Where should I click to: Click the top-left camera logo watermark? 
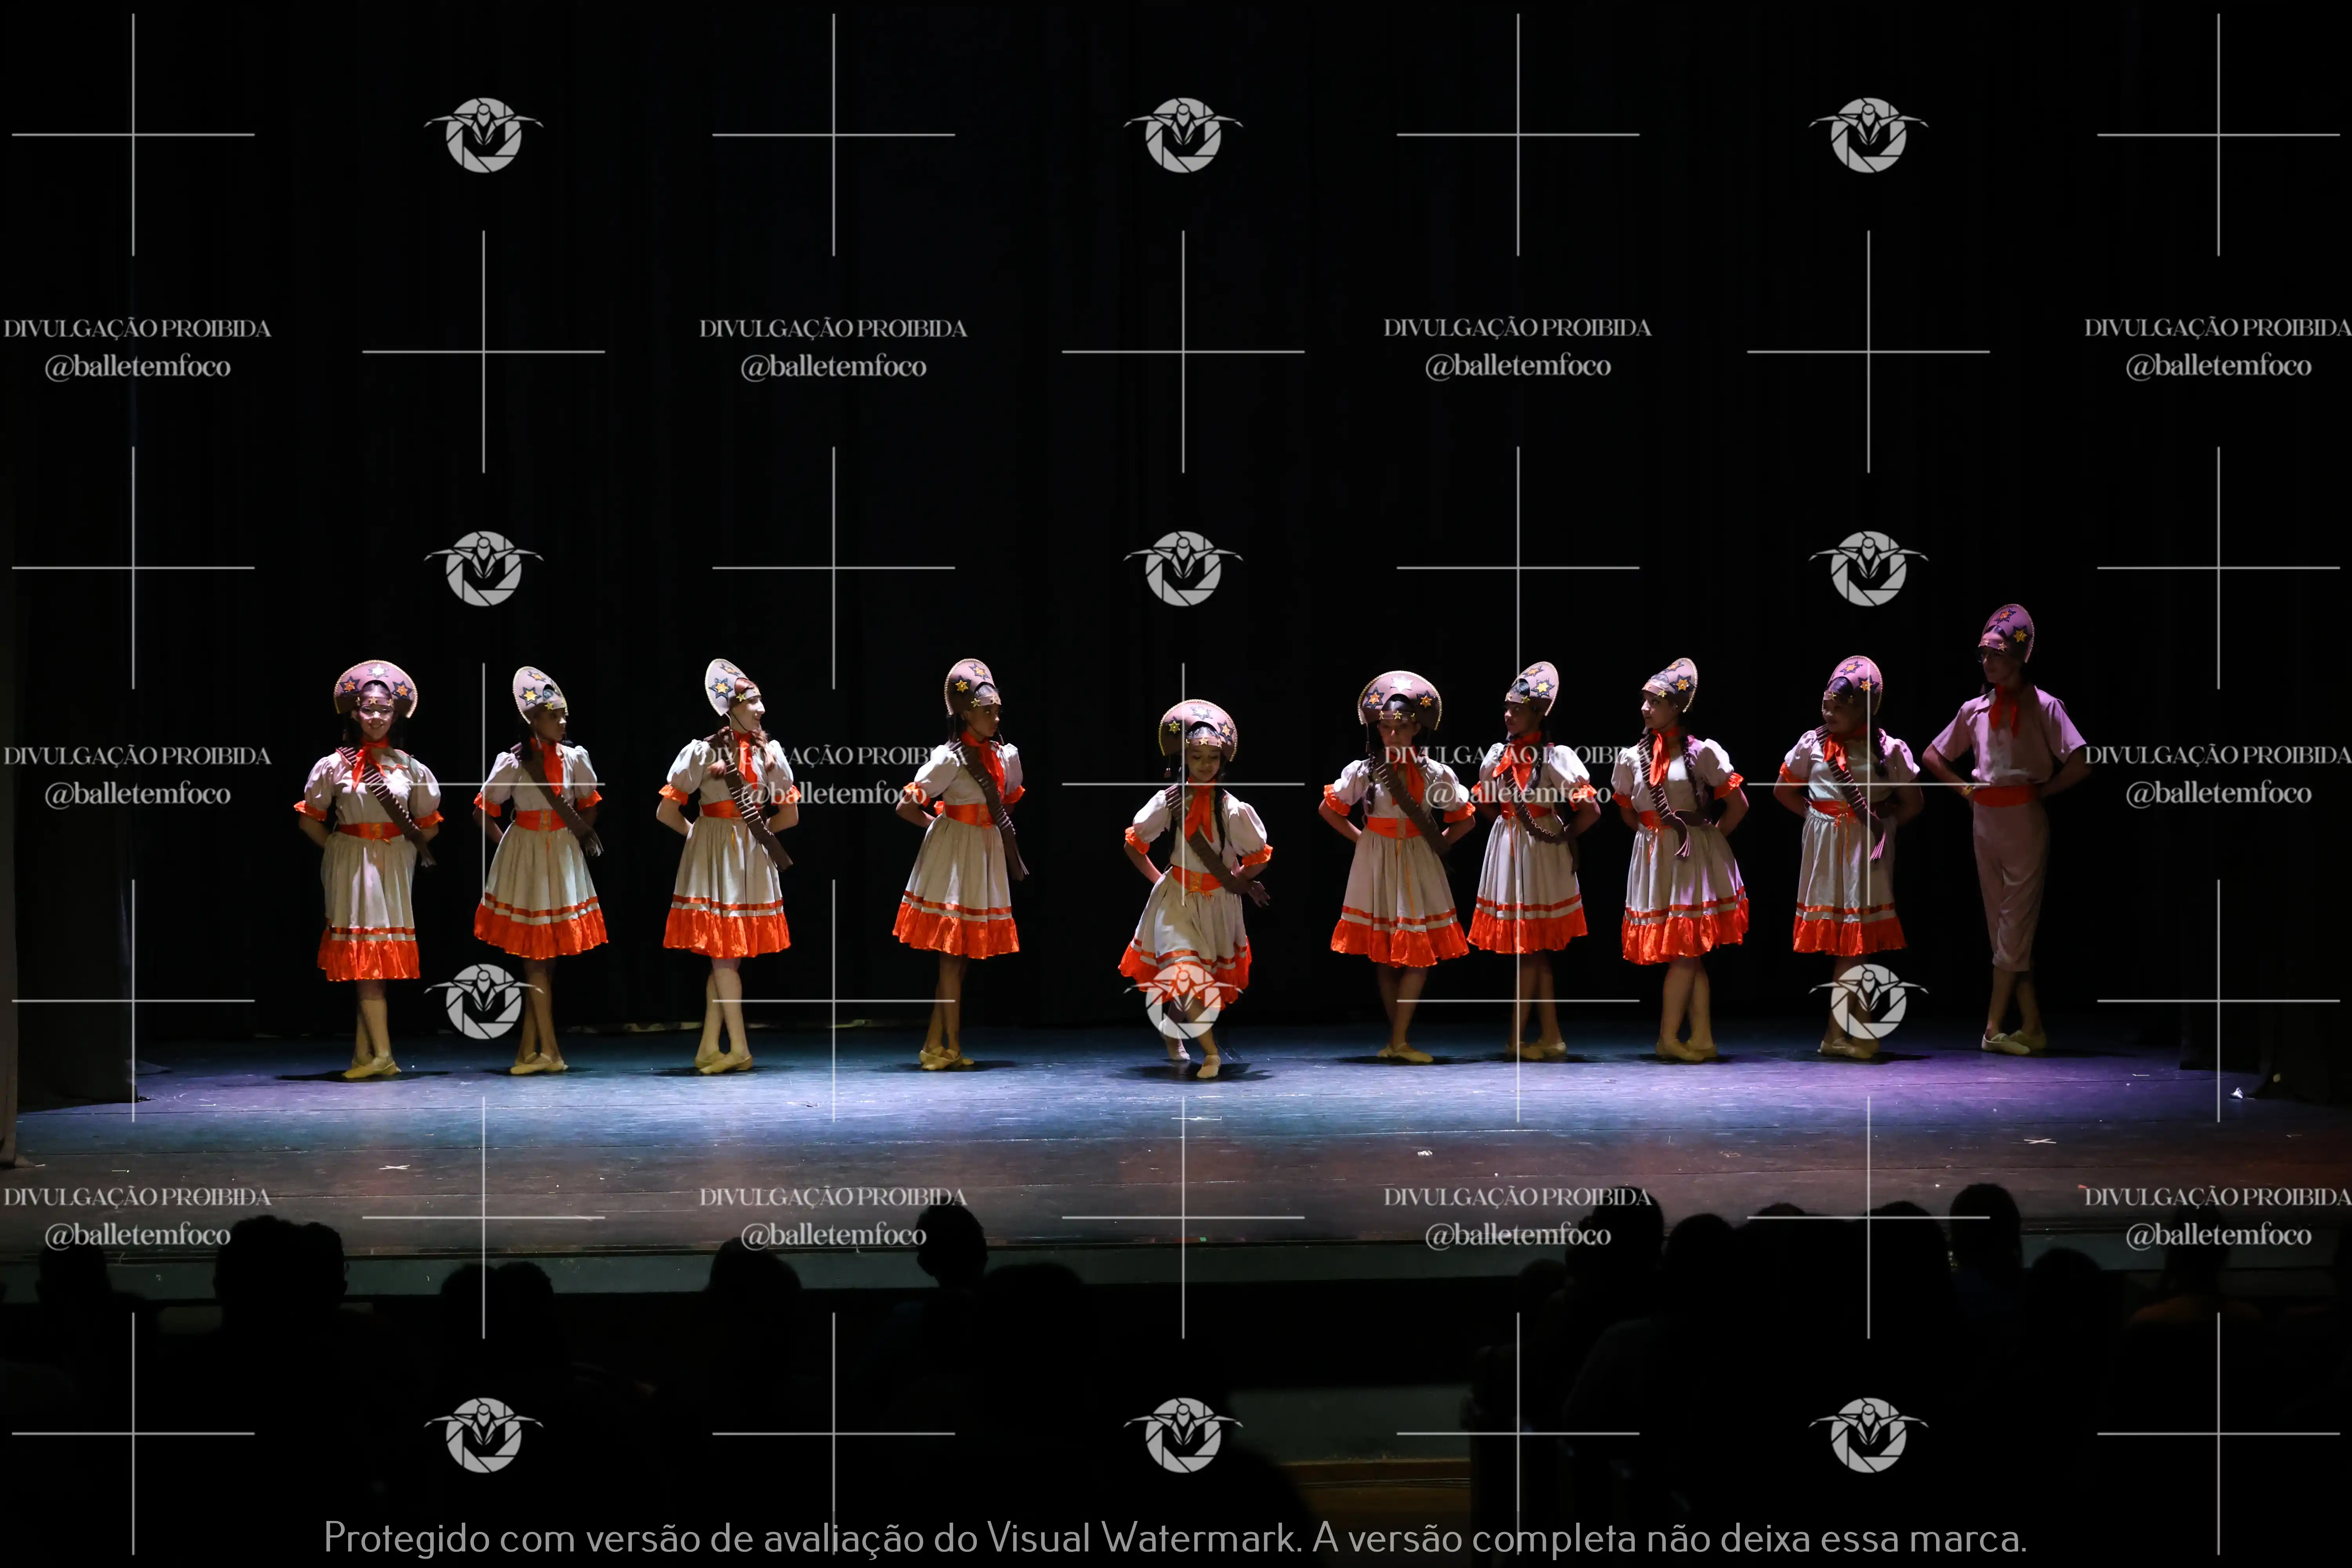pyautogui.click(x=483, y=135)
